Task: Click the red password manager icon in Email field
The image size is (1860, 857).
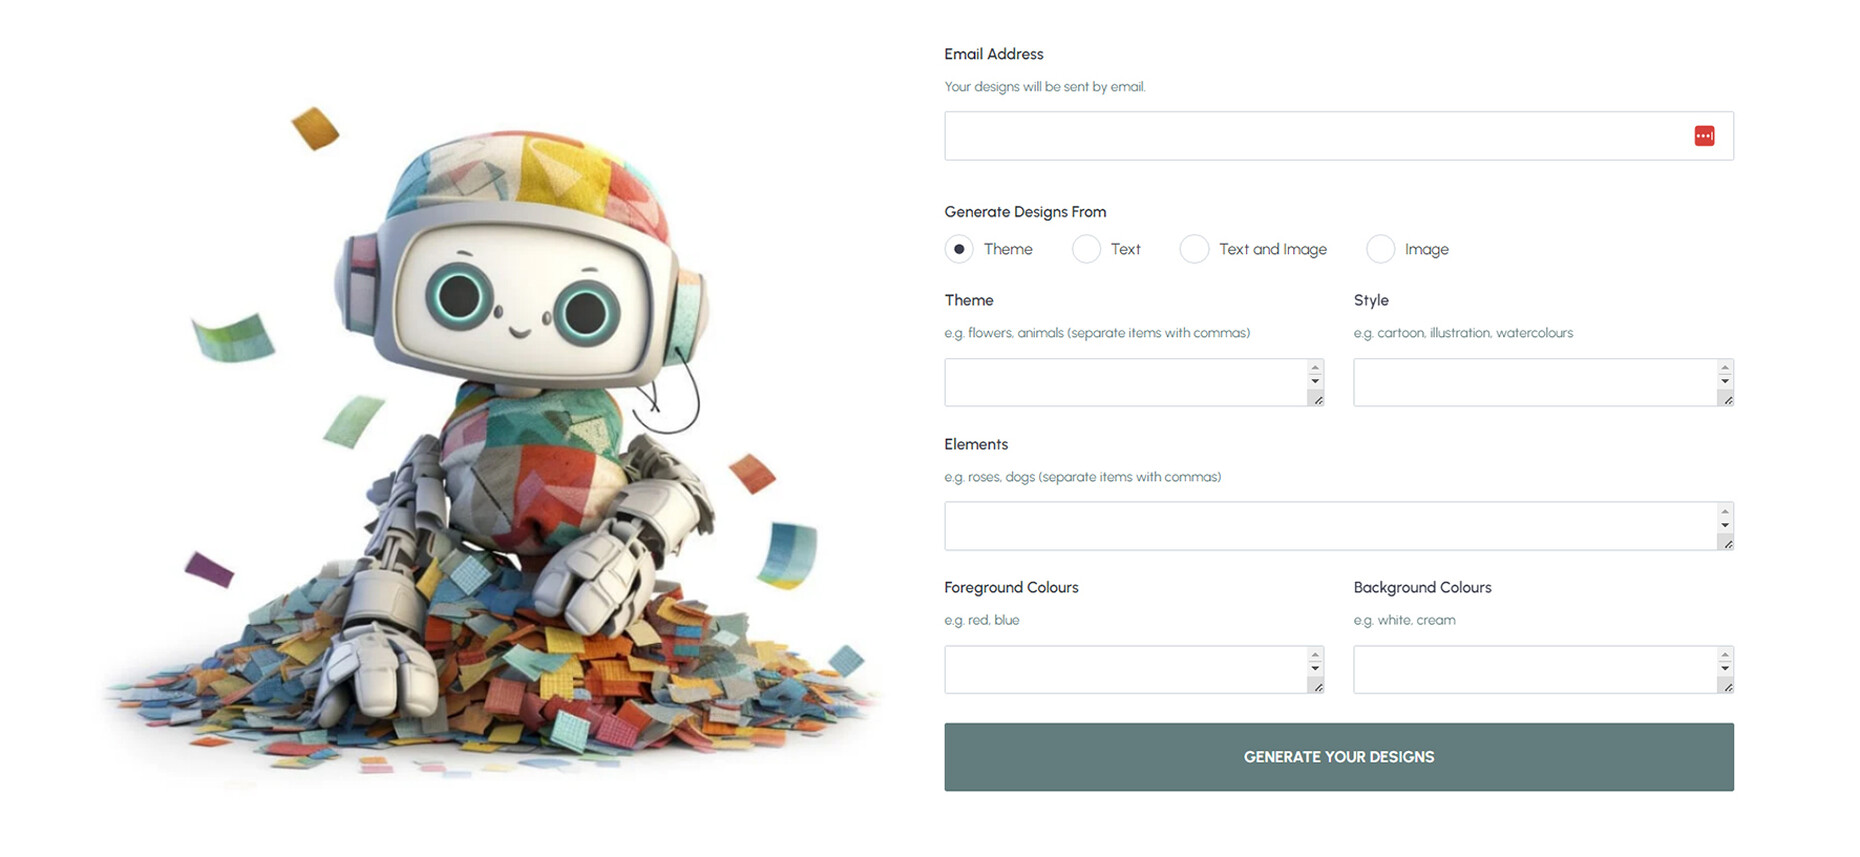Action: 1704,136
